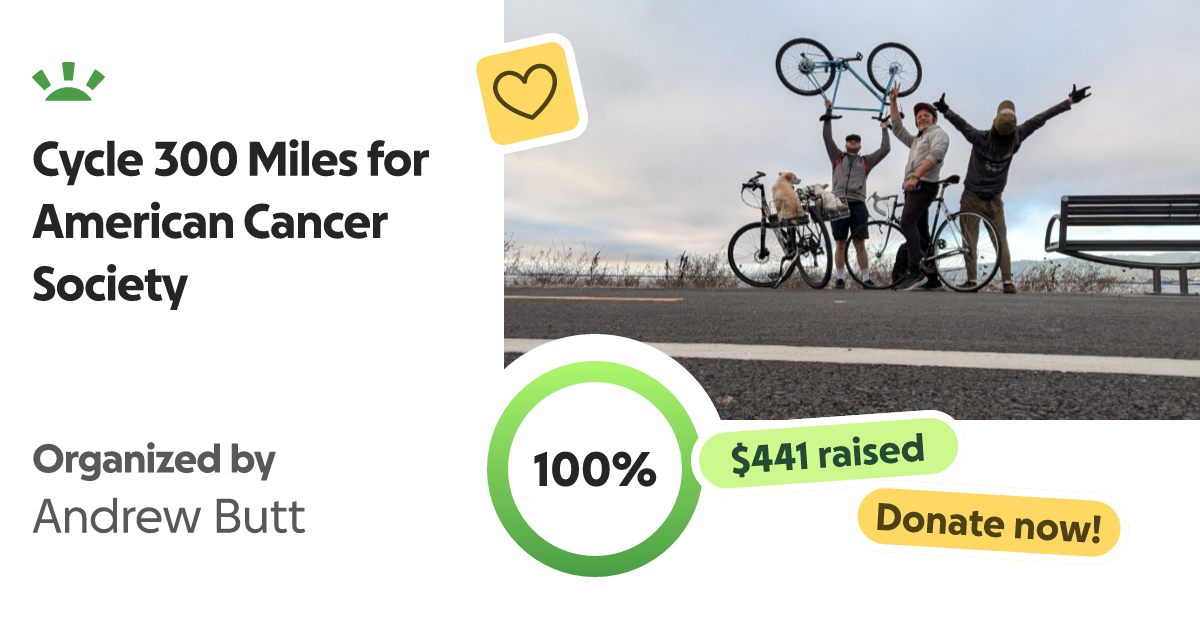Click the dog sitting in bike basket
This screenshot has width=1200, height=630.
785,195
